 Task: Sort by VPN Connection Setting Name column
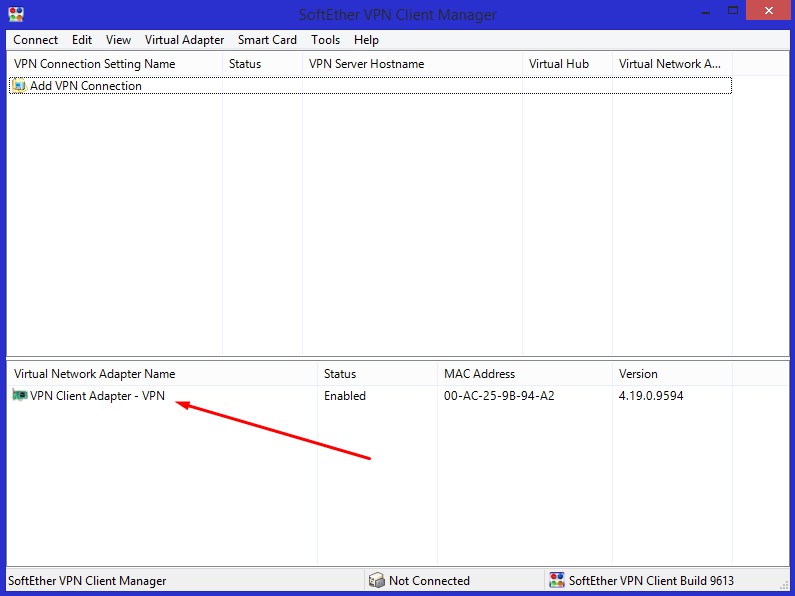(x=116, y=64)
